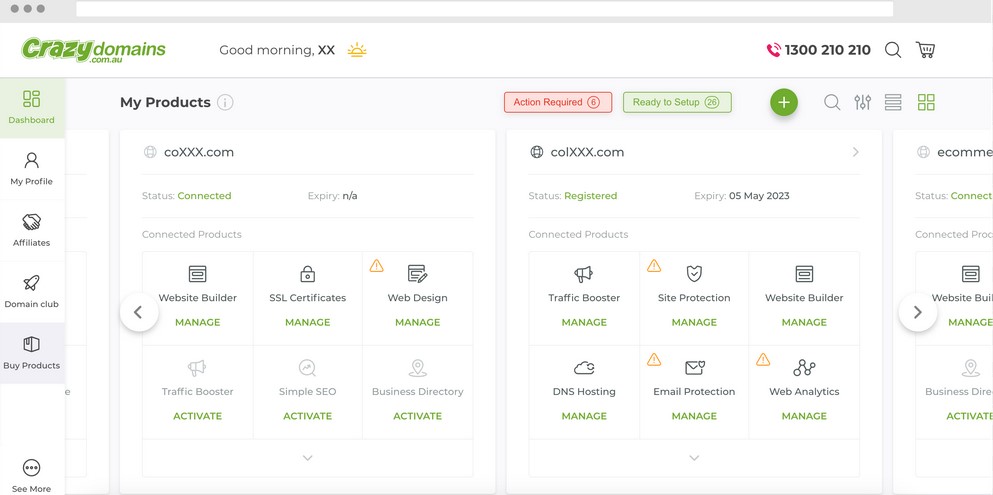Click Business Directory pin icon in coXXX.com card

(x=417, y=368)
